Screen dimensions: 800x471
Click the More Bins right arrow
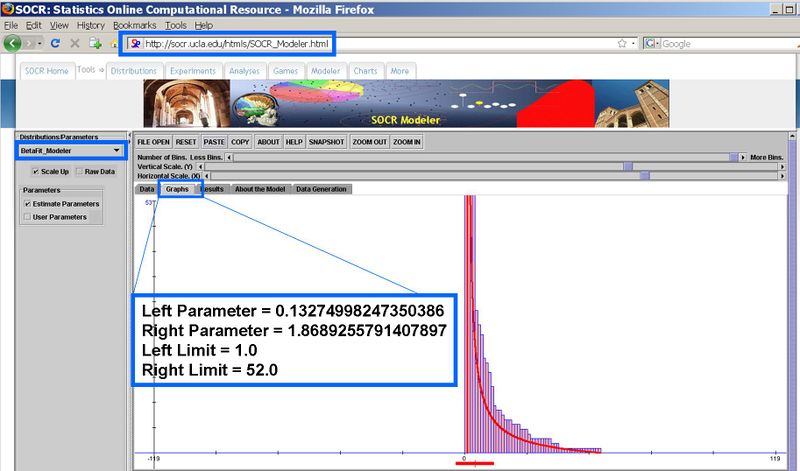coord(743,158)
